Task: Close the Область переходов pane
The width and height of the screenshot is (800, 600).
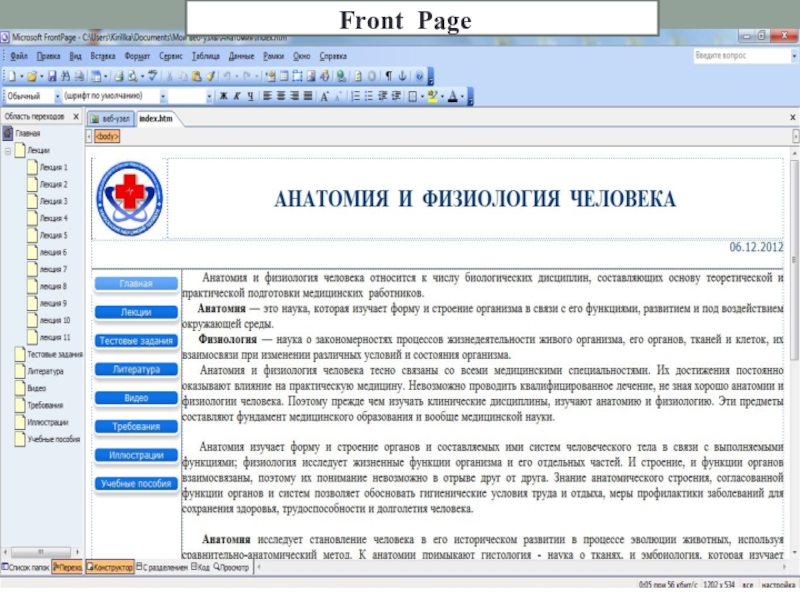Action: click(x=76, y=116)
